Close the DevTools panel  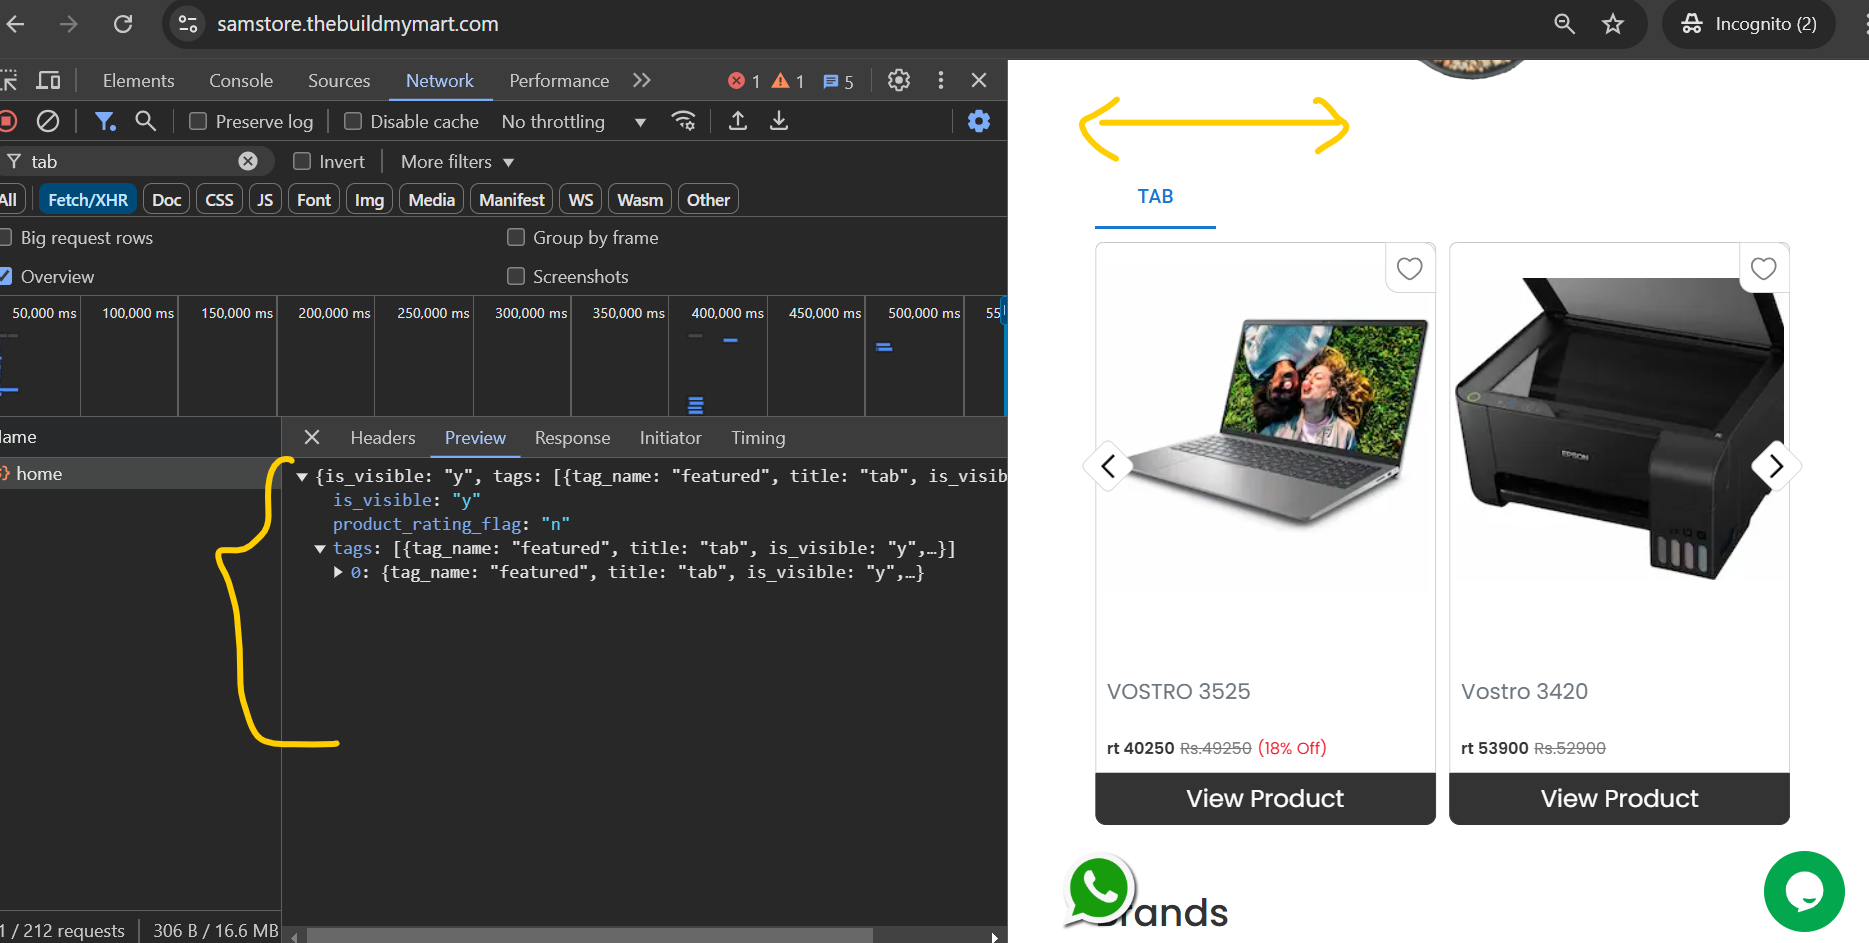click(979, 80)
